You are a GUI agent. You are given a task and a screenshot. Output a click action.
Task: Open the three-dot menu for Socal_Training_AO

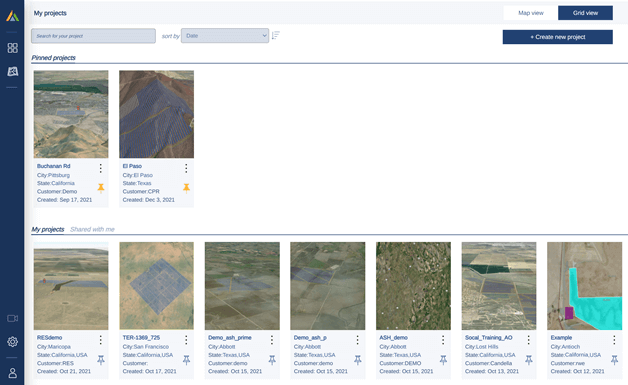529,340
